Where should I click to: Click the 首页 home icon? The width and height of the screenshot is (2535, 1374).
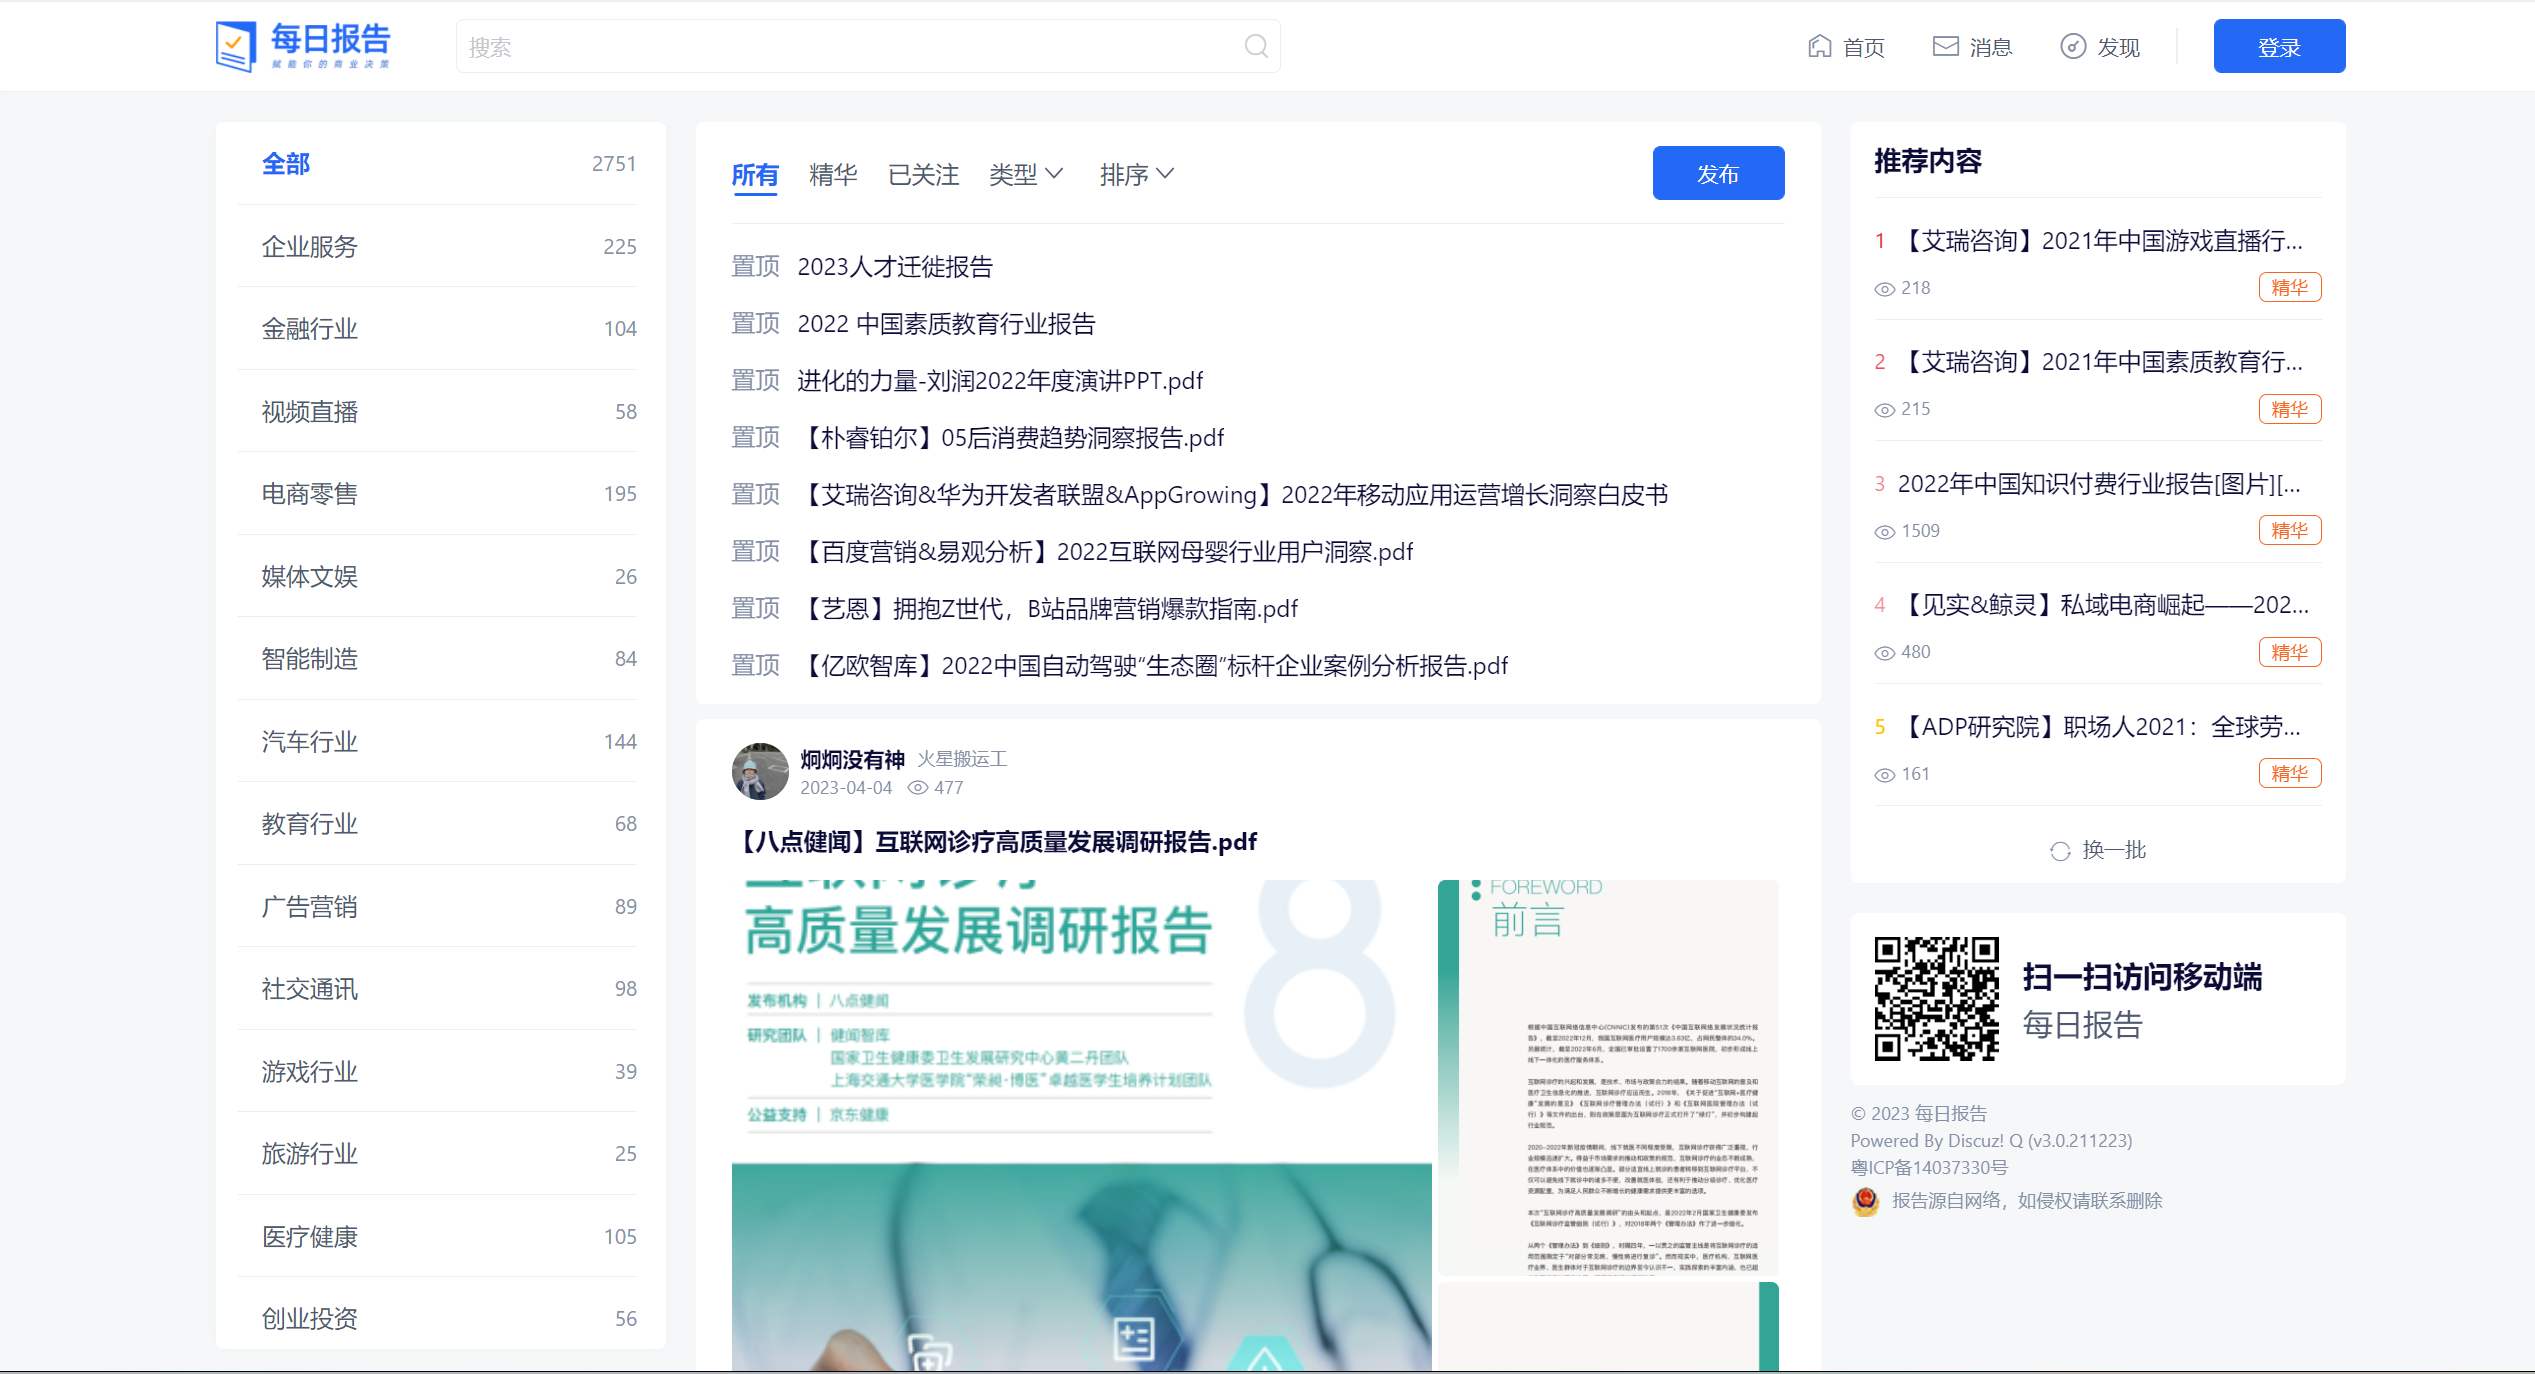click(x=1819, y=46)
